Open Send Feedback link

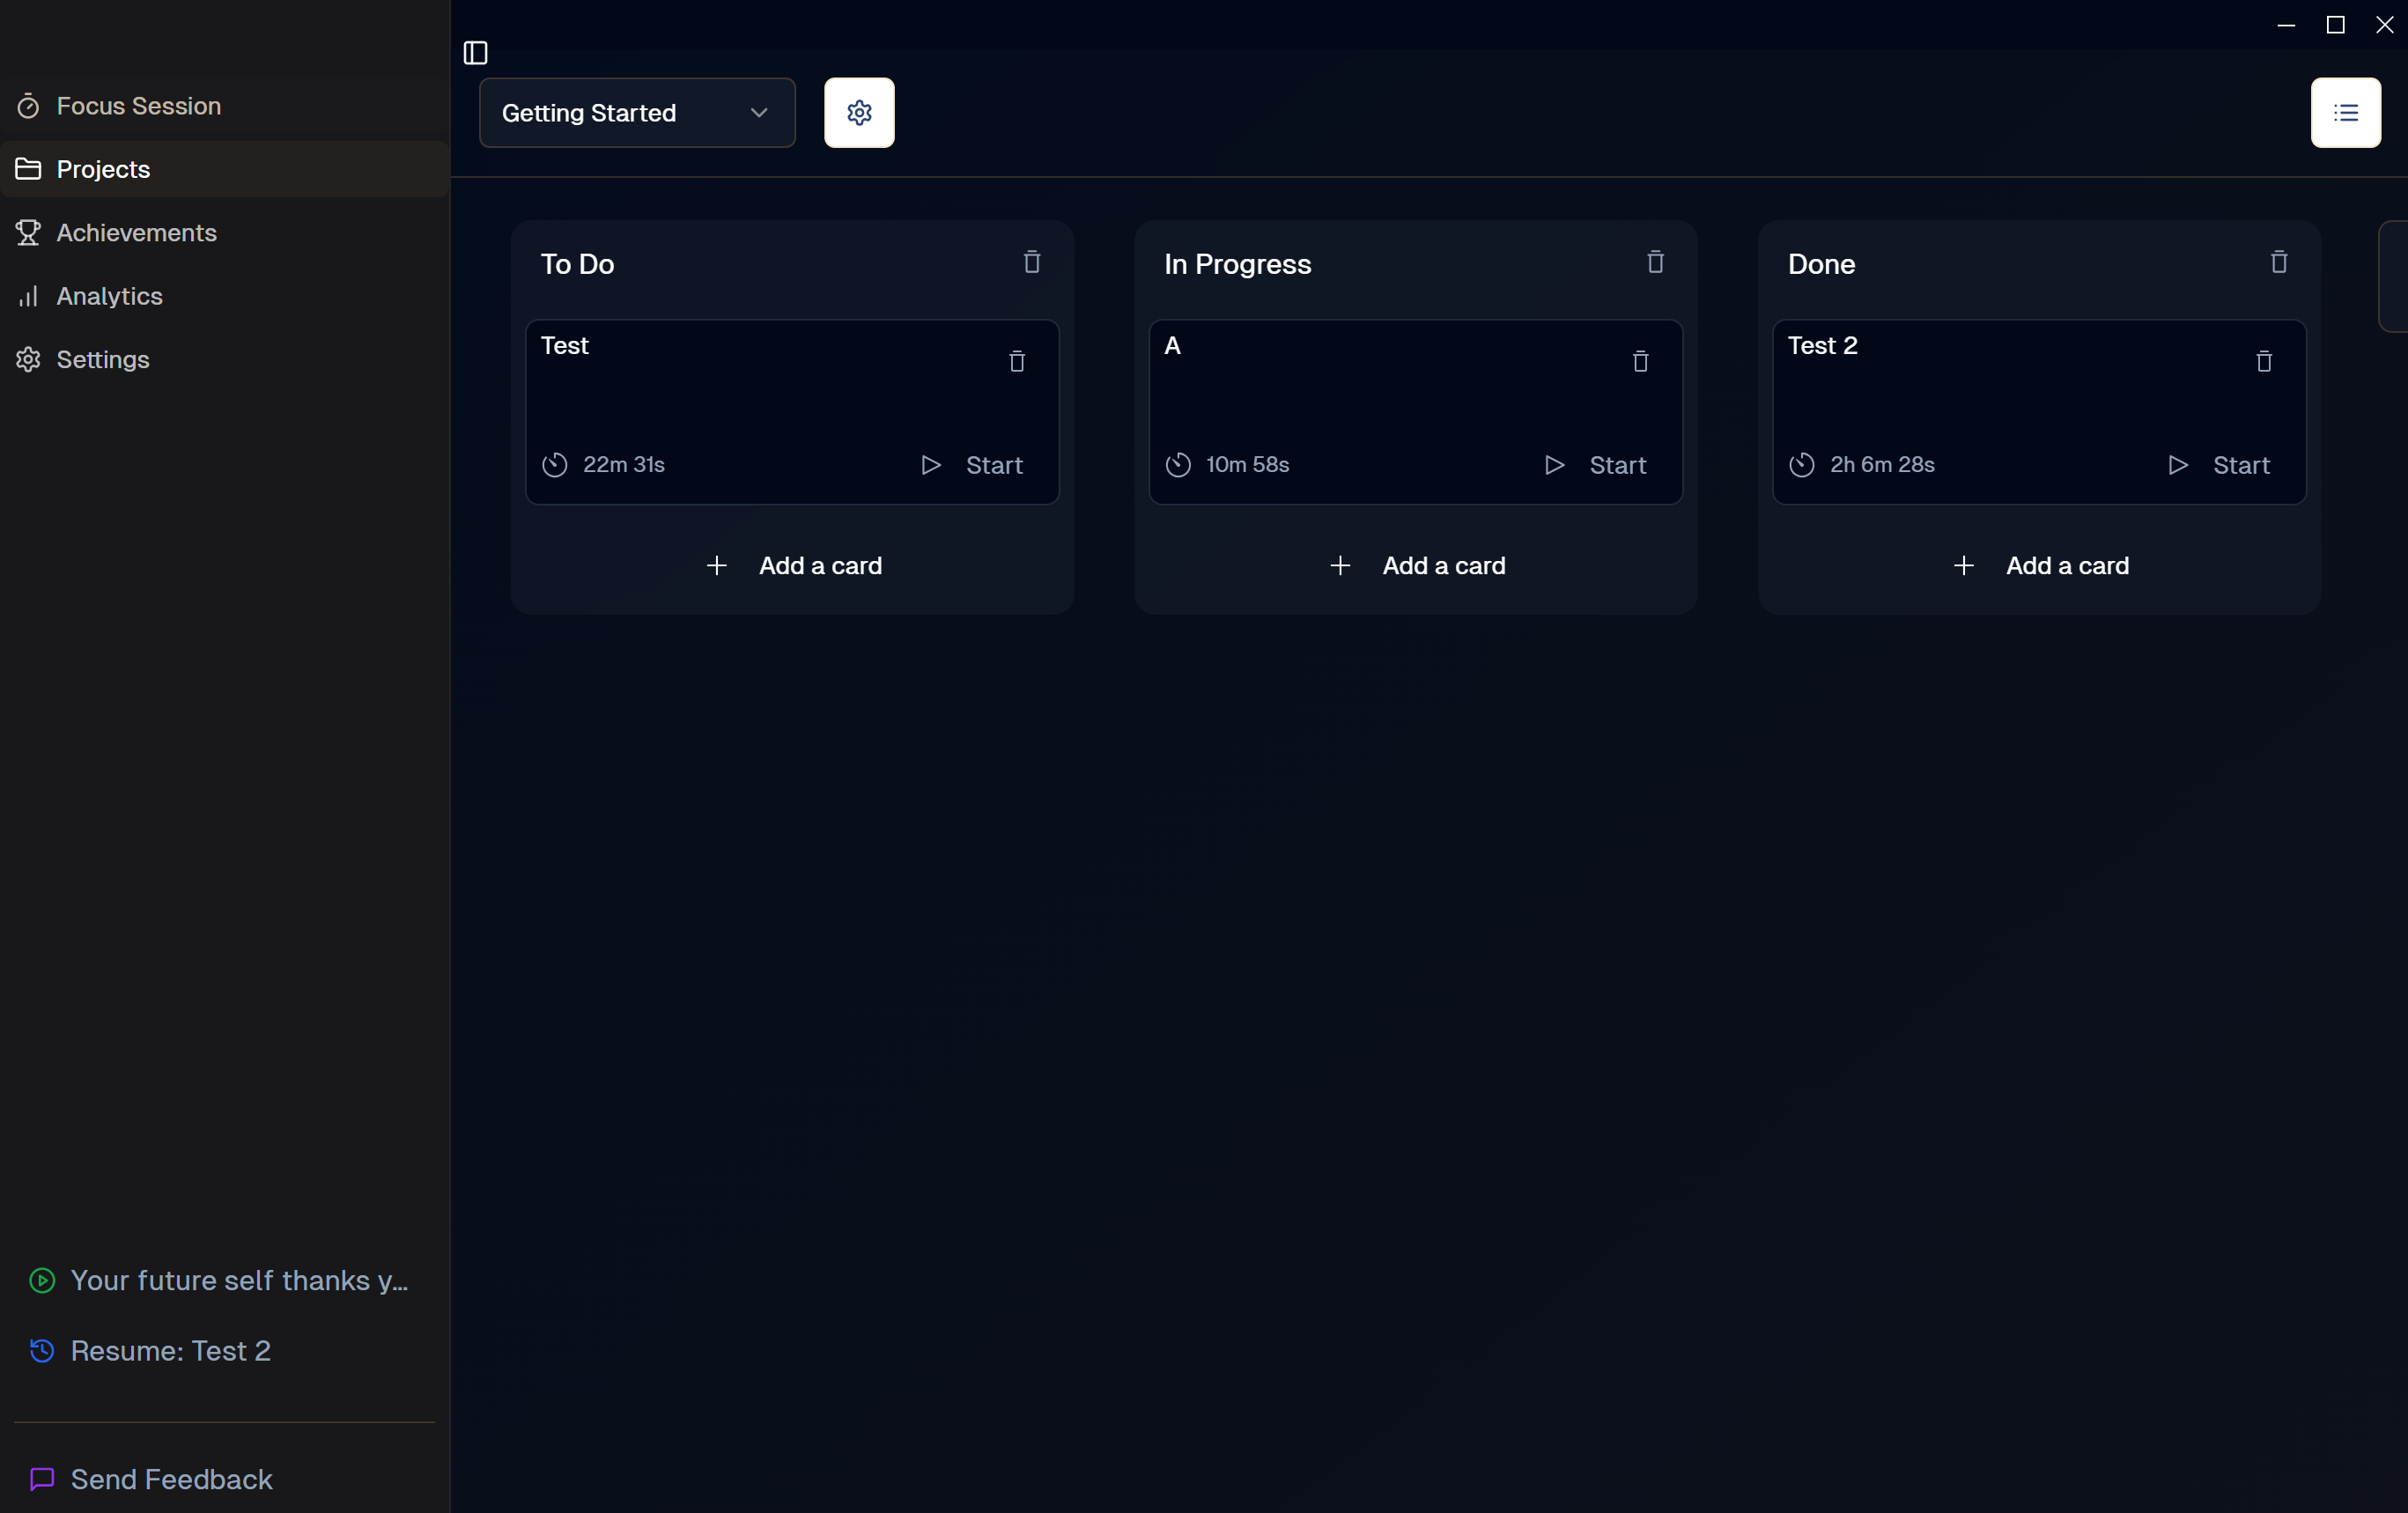tap(171, 1479)
